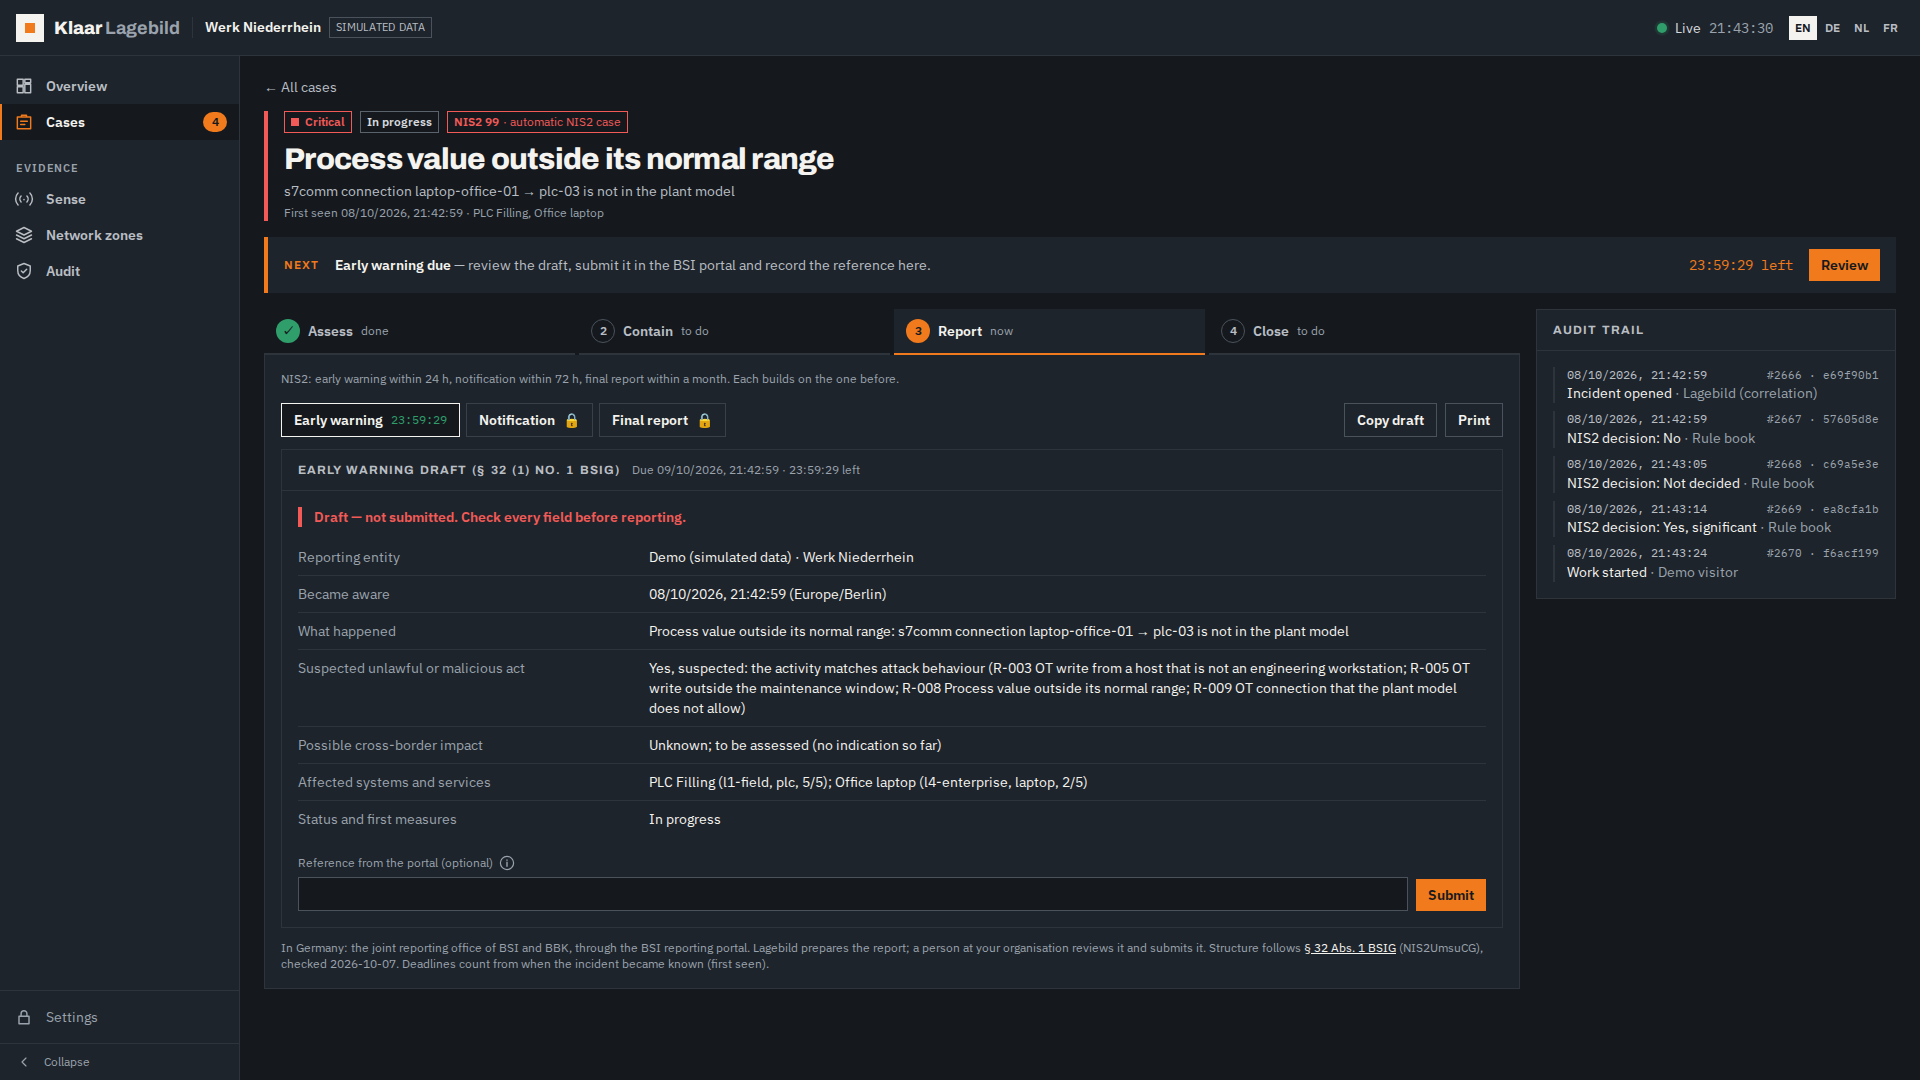Click the cases count badge showing 4
Screen dimensions: 1920x1080
coord(215,122)
